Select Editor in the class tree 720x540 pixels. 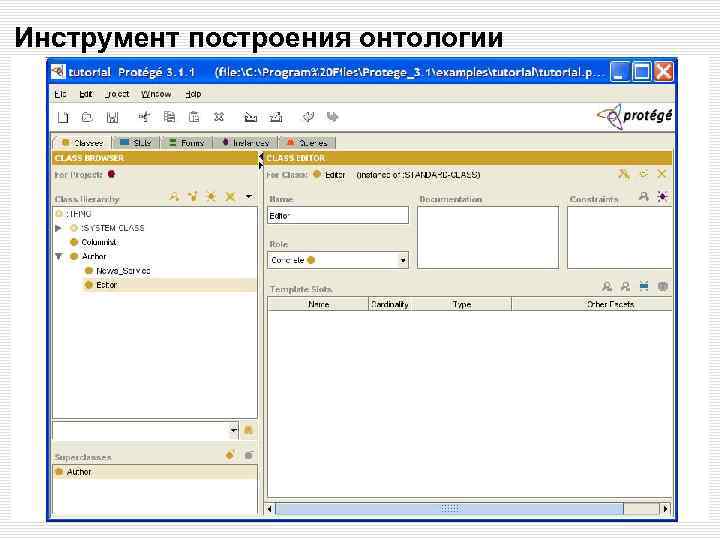coord(101,285)
